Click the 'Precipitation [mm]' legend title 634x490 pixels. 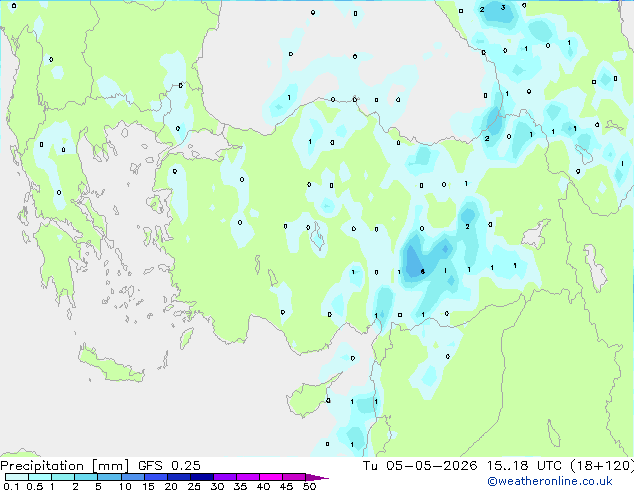click(x=64, y=466)
